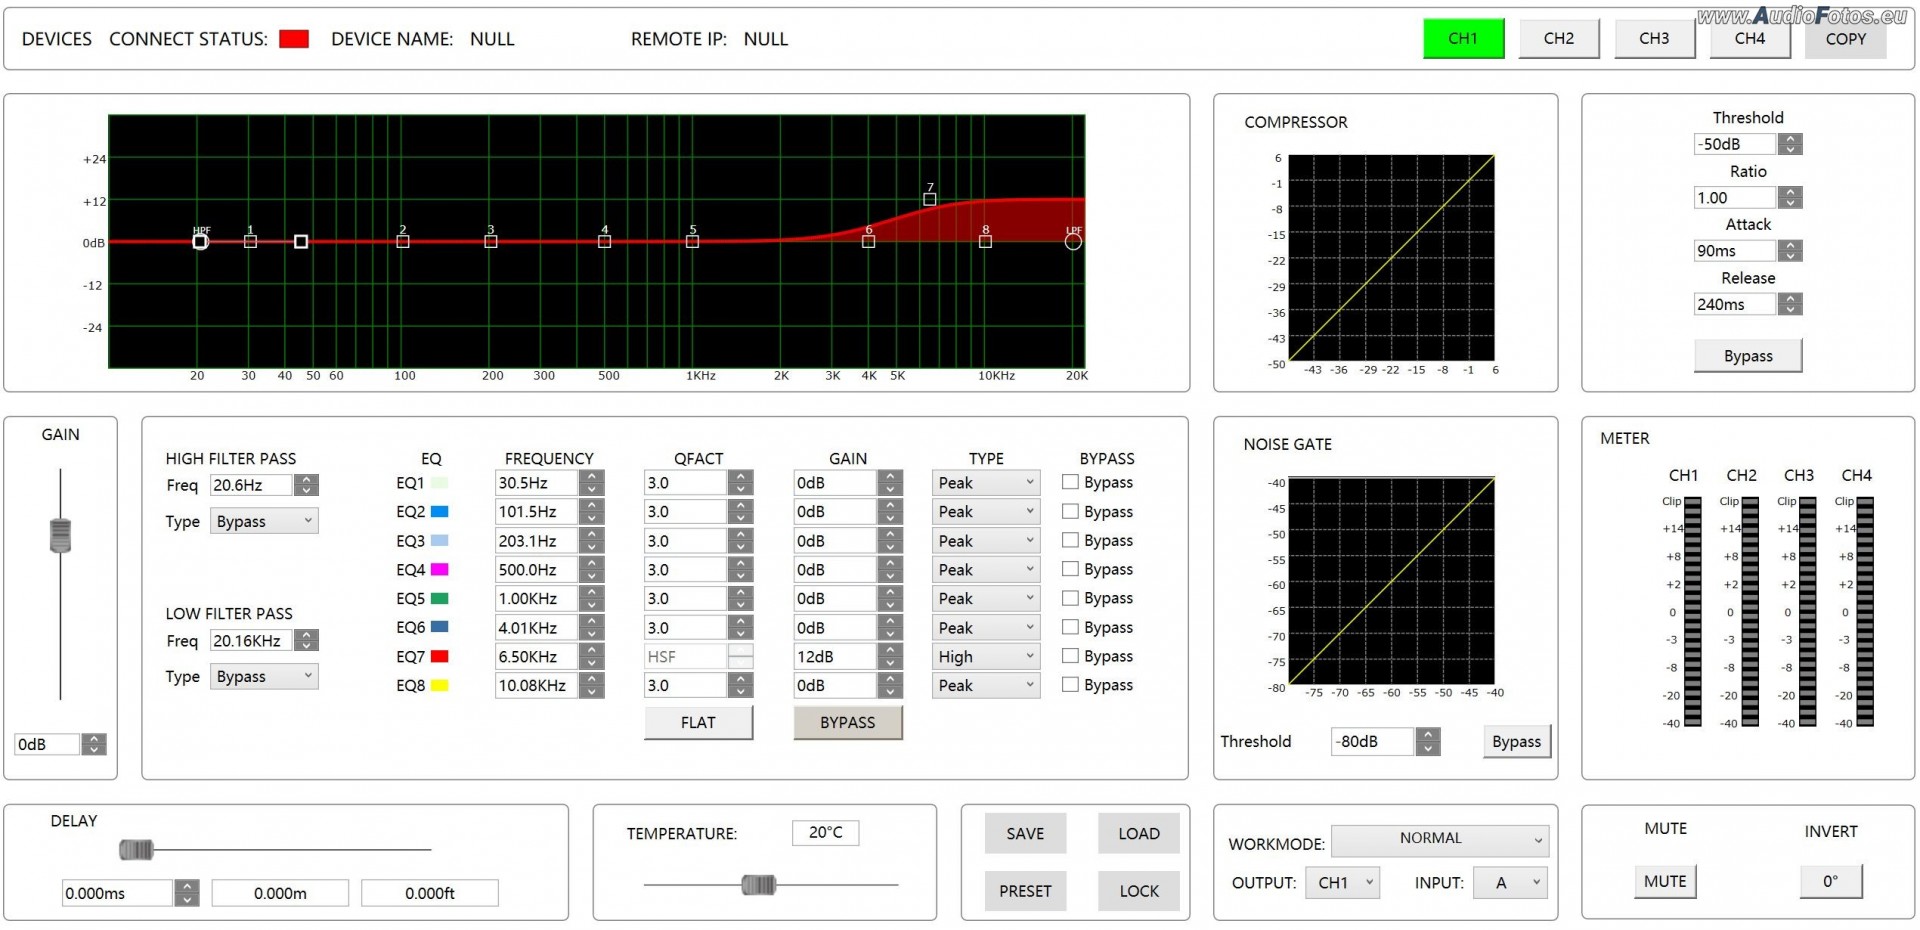Click the compressor Bypass button

point(1748,356)
